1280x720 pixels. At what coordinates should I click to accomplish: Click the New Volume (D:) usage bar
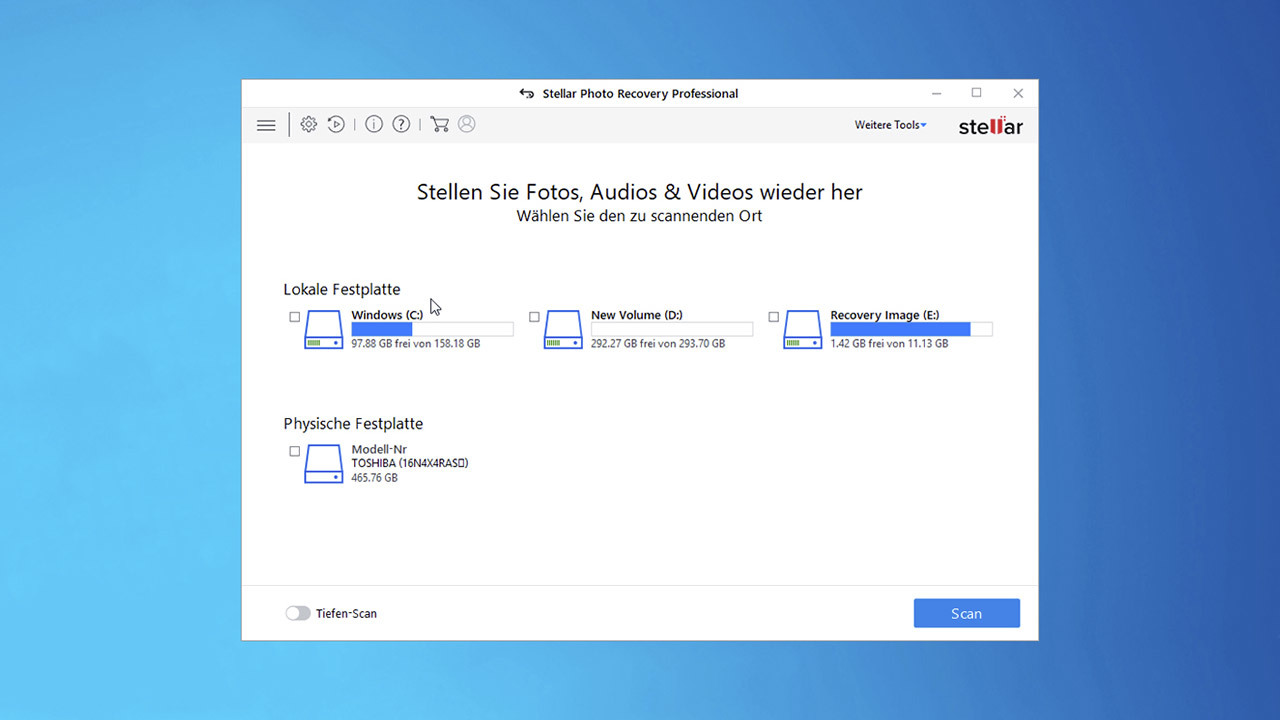coord(672,329)
